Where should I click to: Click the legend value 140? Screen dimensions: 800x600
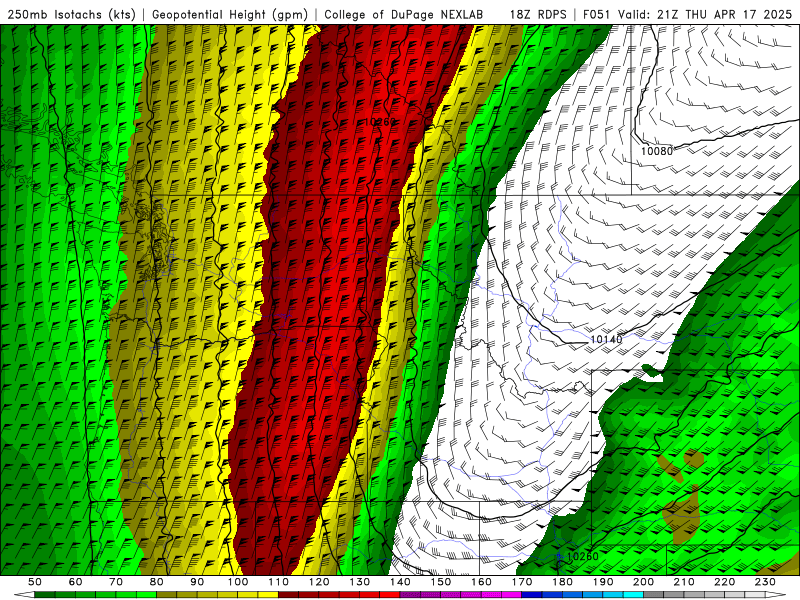(x=400, y=582)
